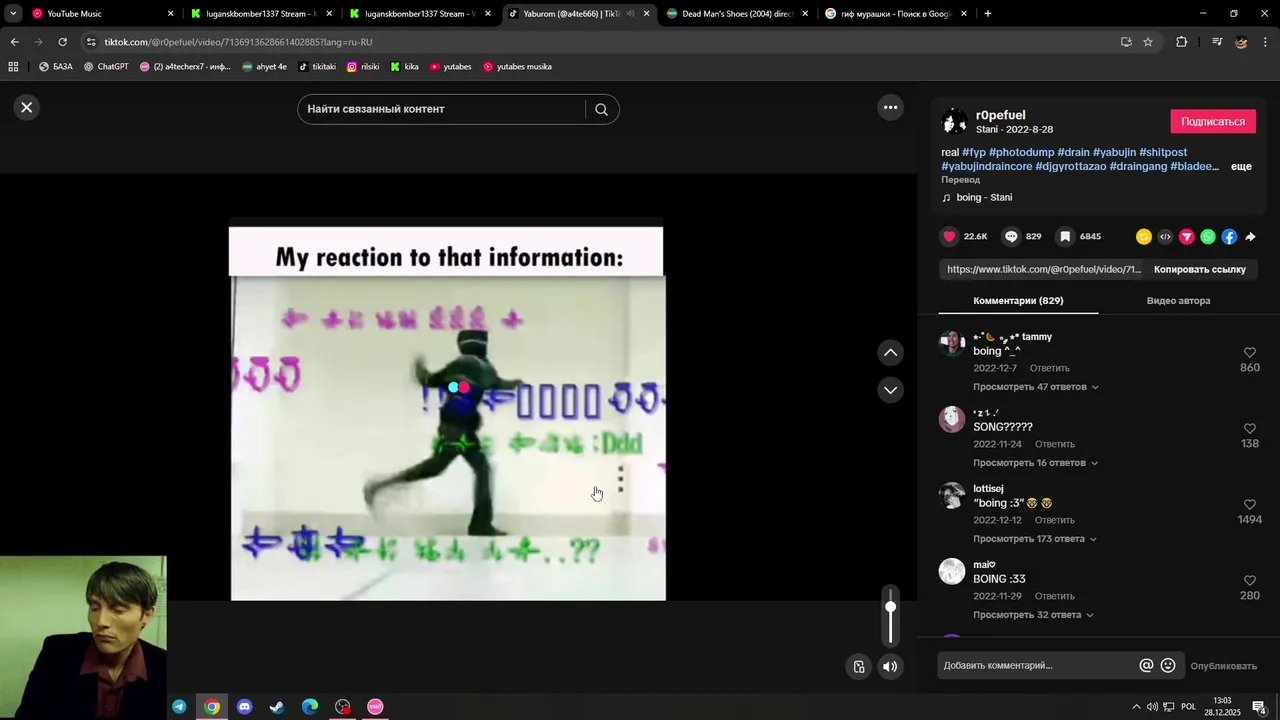1280x720 pixels.
Task: Open r0pefuel's profile avatar
Action: click(955, 122)
